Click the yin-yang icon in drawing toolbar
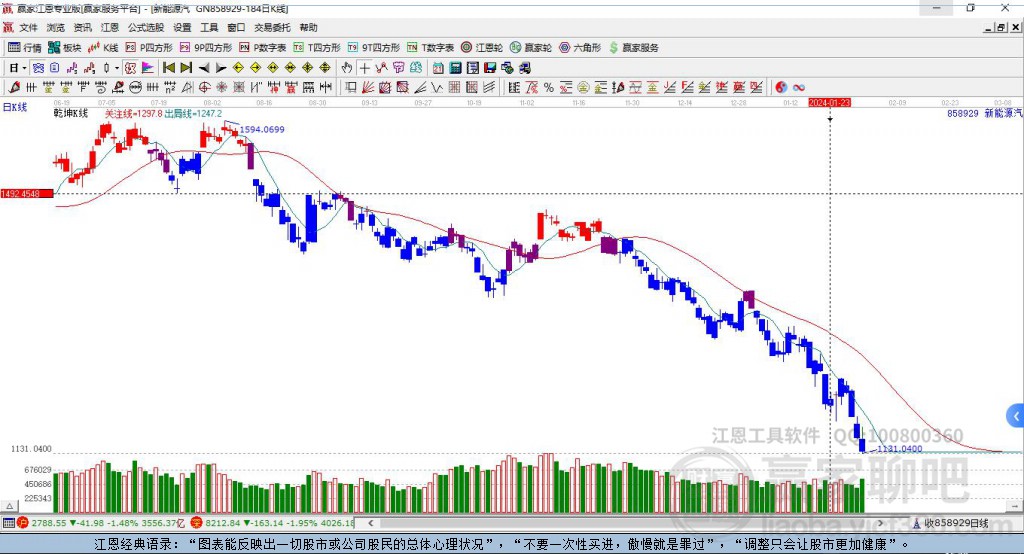 pos(781,87)
